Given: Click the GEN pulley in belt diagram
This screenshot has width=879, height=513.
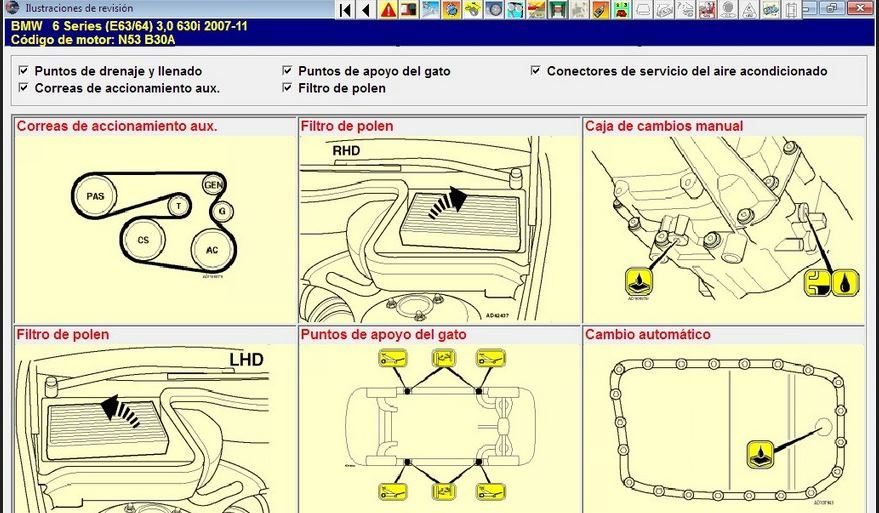Looking at the screenshot, I should (213, 185).
